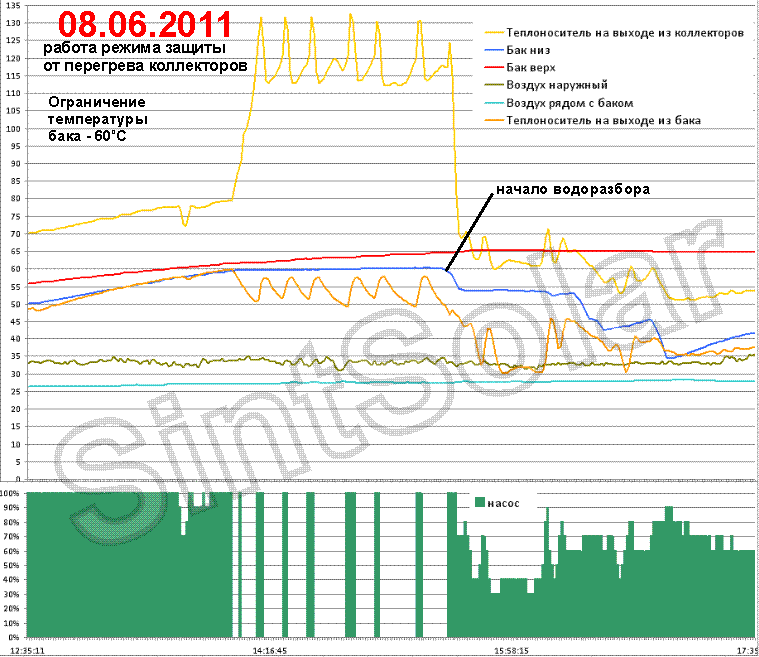The height and width of the screenshot is (657, 759).
Task: Click the 50% pump axis label
Action: (x=13, y=565)
